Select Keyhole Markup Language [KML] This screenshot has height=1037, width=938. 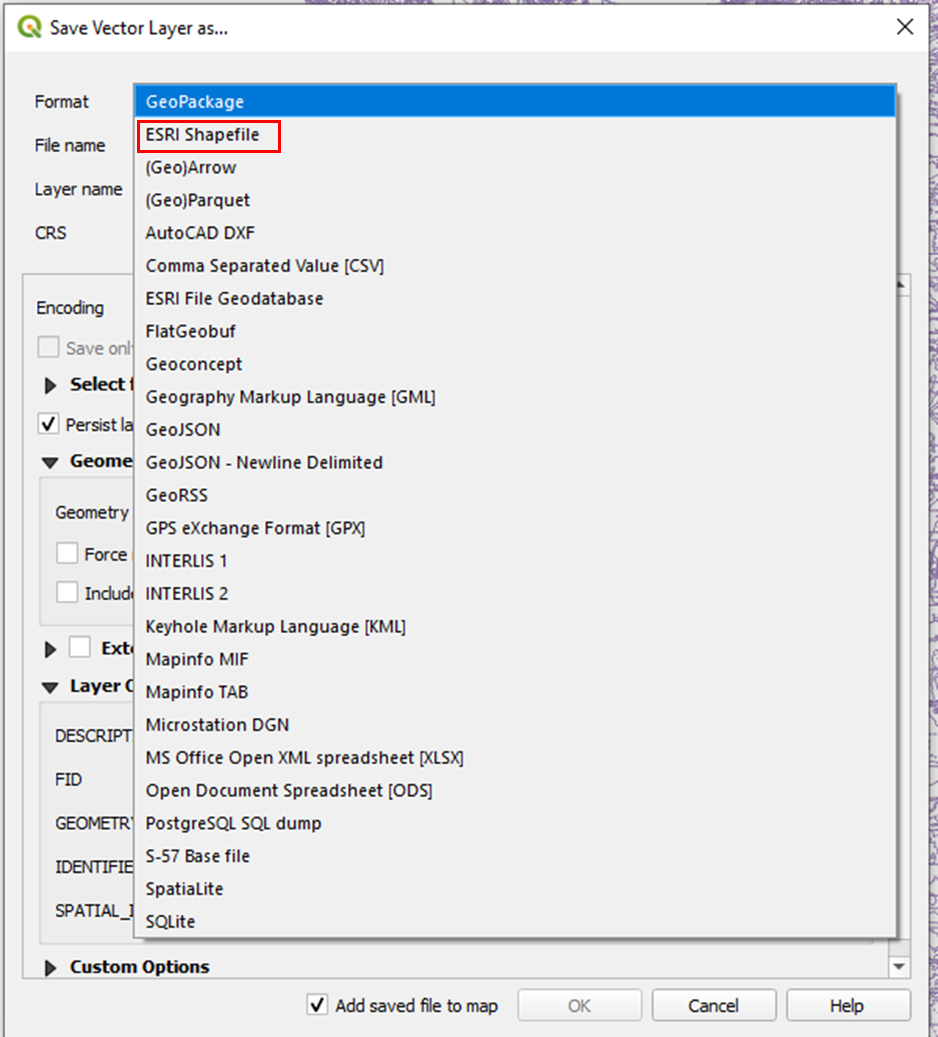[x=515, y=626]
